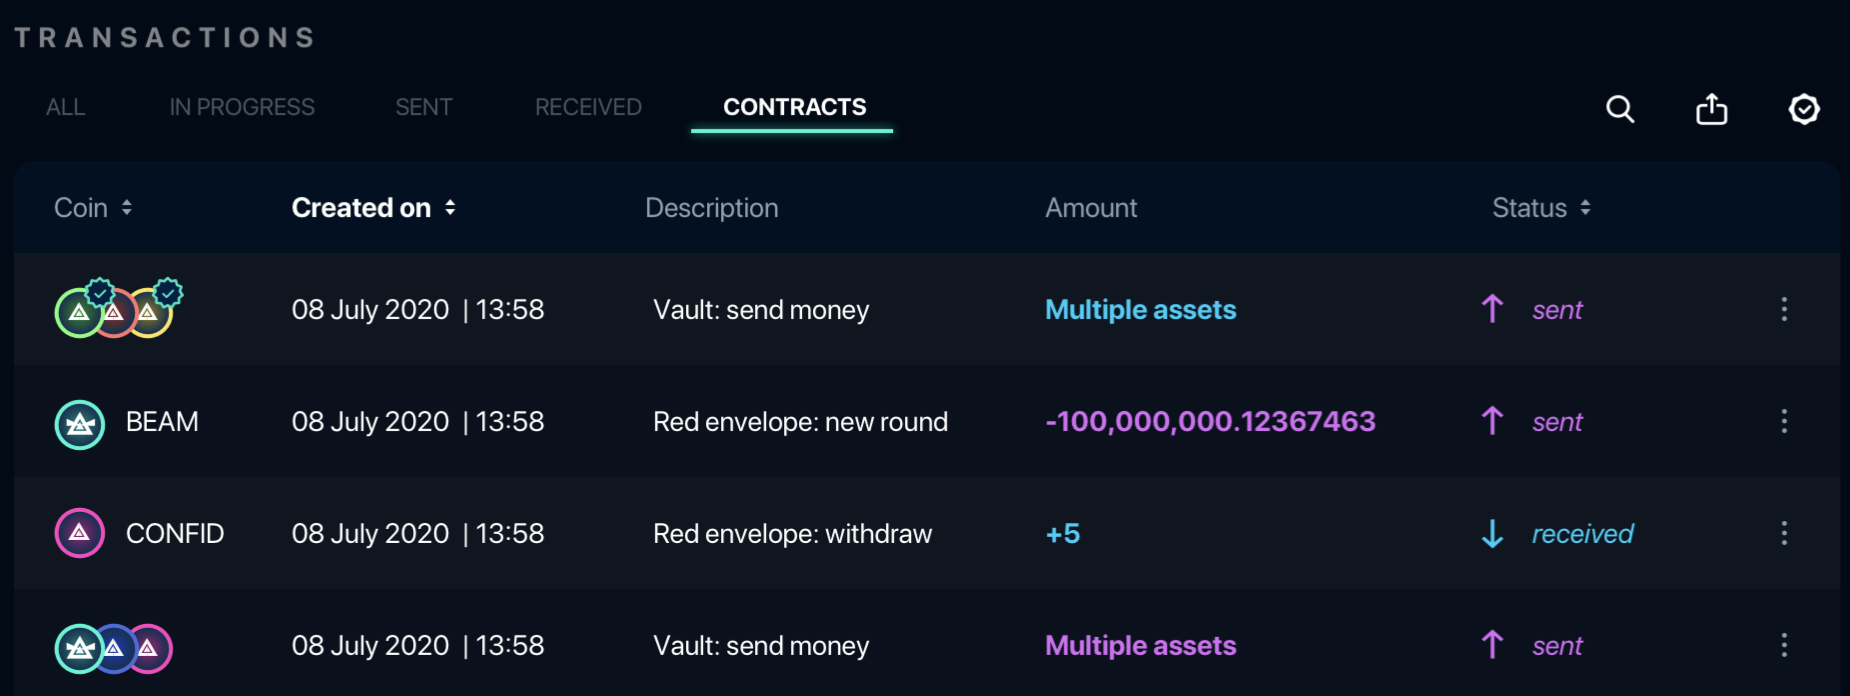Export the transactions list

[1711, 109]
